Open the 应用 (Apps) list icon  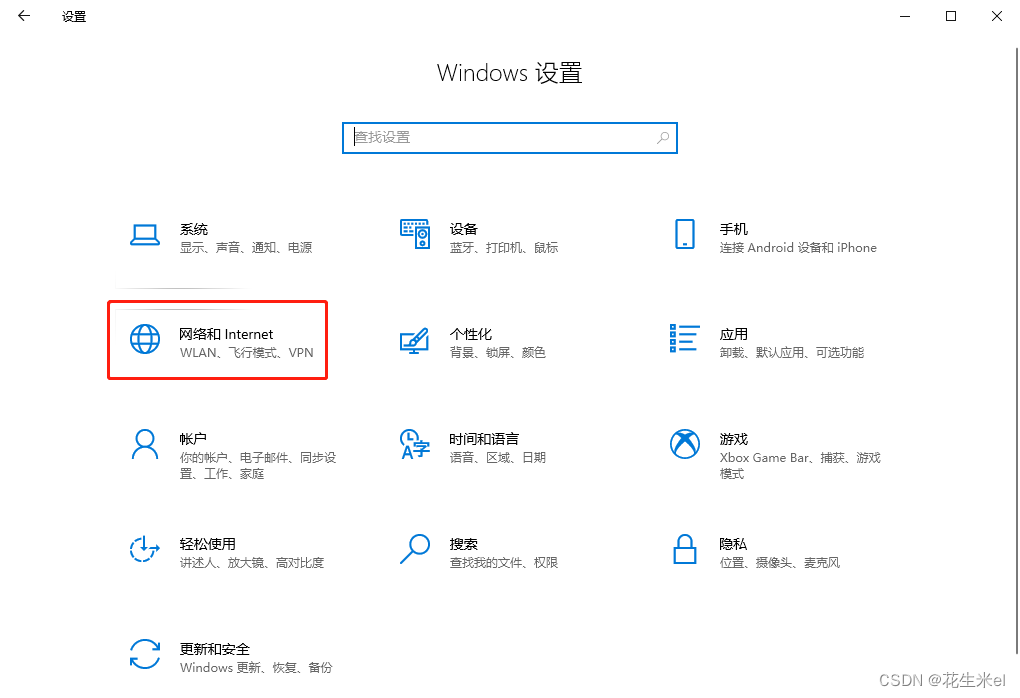685,340
